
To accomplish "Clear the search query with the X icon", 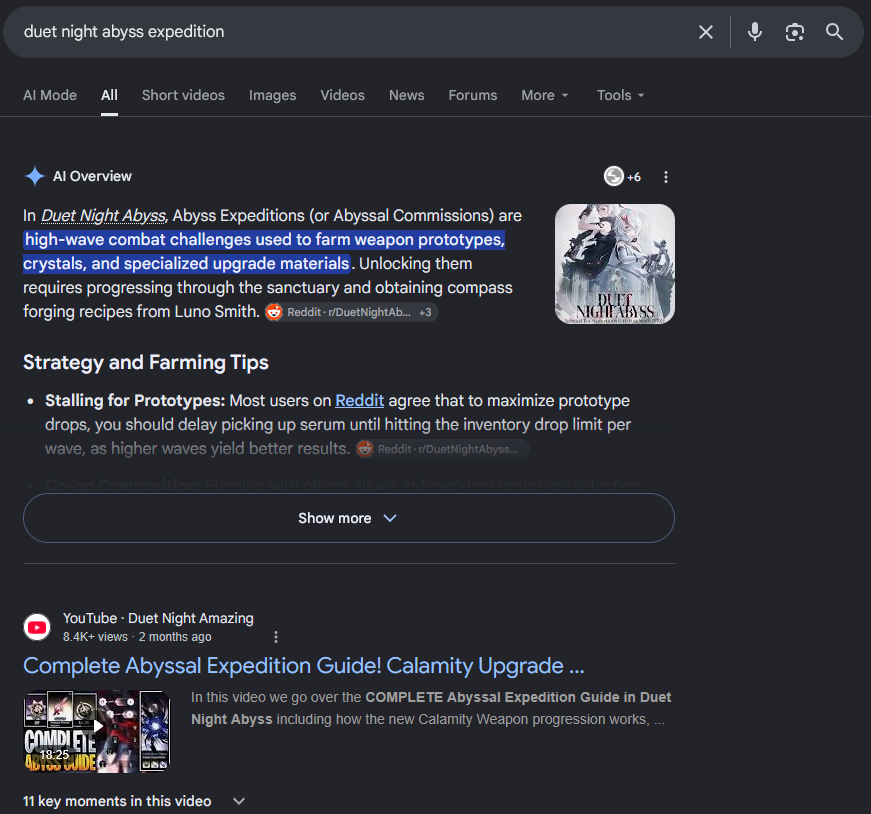I will (x=705, y=32).
